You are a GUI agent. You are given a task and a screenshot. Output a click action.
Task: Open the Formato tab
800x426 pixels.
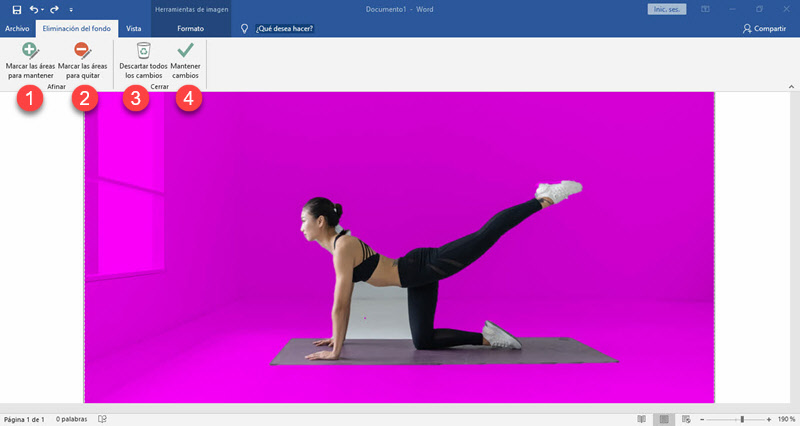coord(190,29)
